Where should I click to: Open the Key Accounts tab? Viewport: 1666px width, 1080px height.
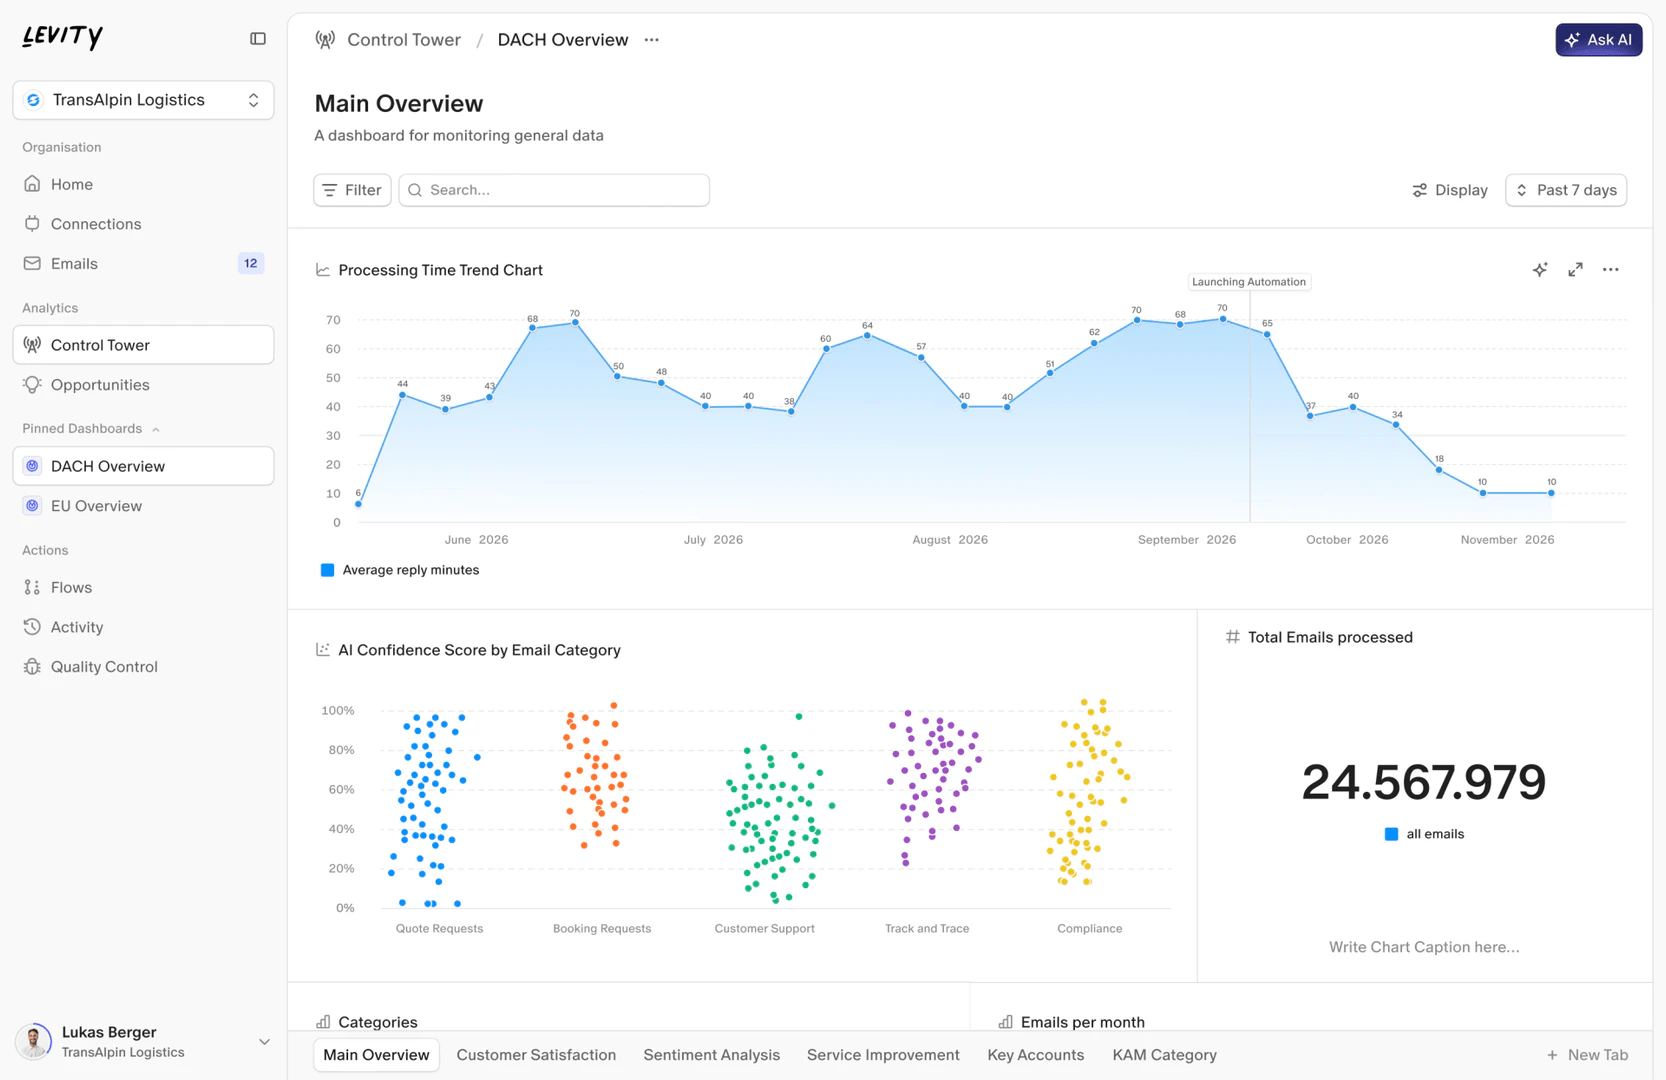[1035, 1054]
